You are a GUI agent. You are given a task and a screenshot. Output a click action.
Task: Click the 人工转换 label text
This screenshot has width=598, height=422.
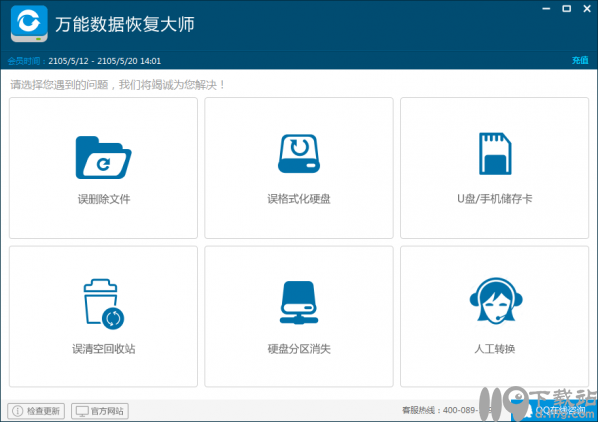(494, 349)
